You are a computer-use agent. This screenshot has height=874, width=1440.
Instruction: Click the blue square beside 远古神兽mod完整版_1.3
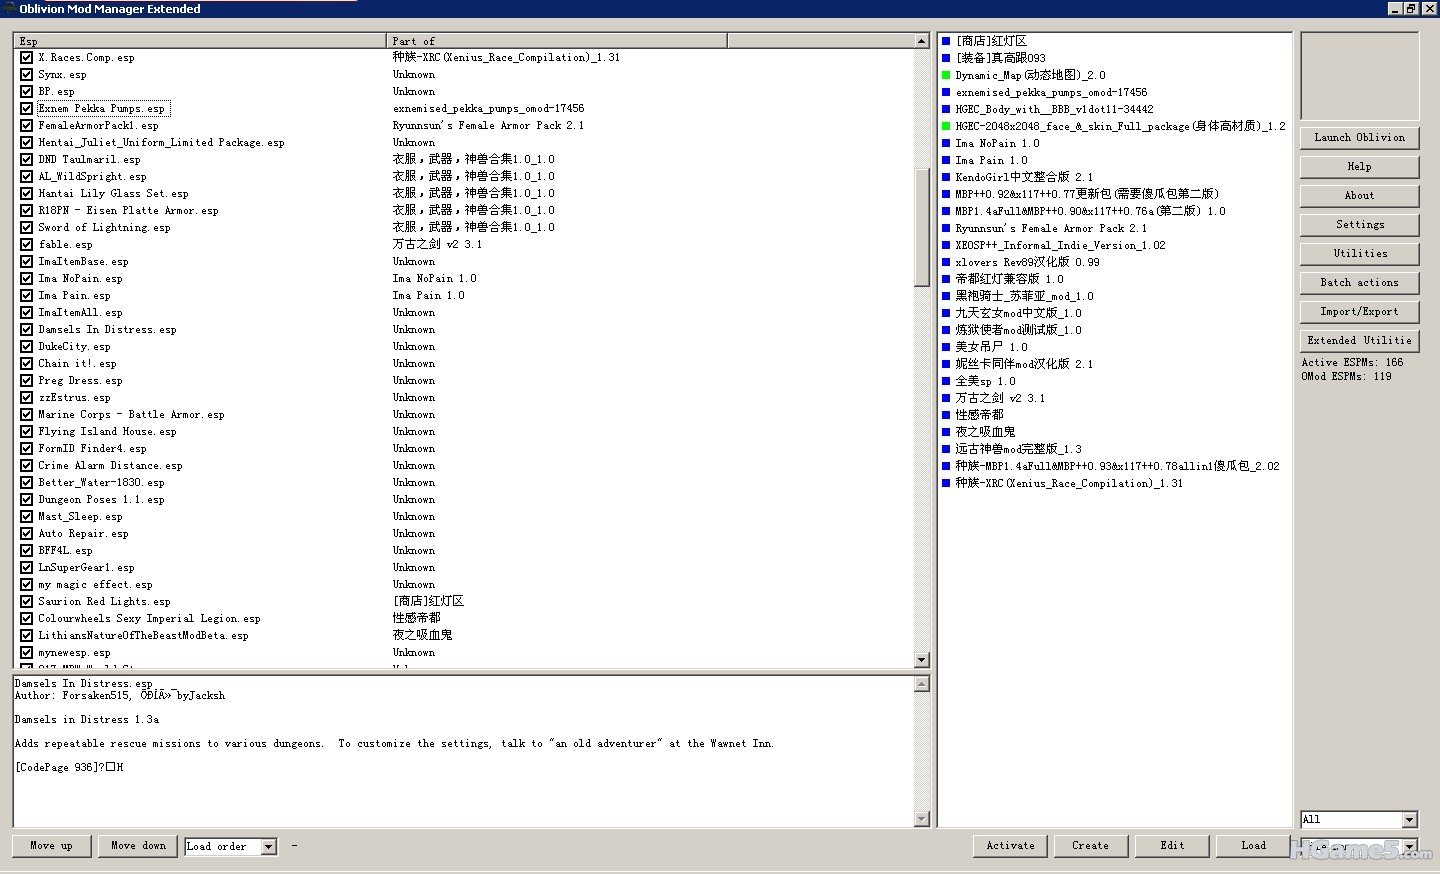(x=946, y=449)
